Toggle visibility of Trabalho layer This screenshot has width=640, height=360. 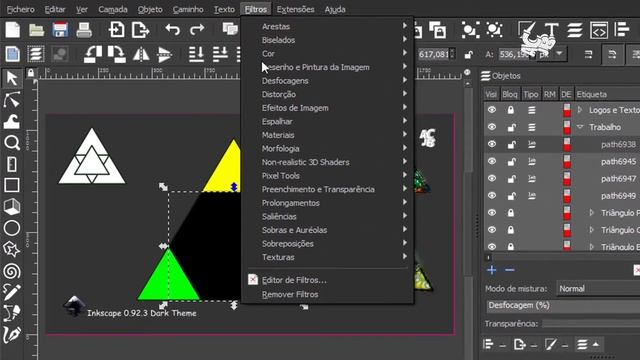click(492, 127)
